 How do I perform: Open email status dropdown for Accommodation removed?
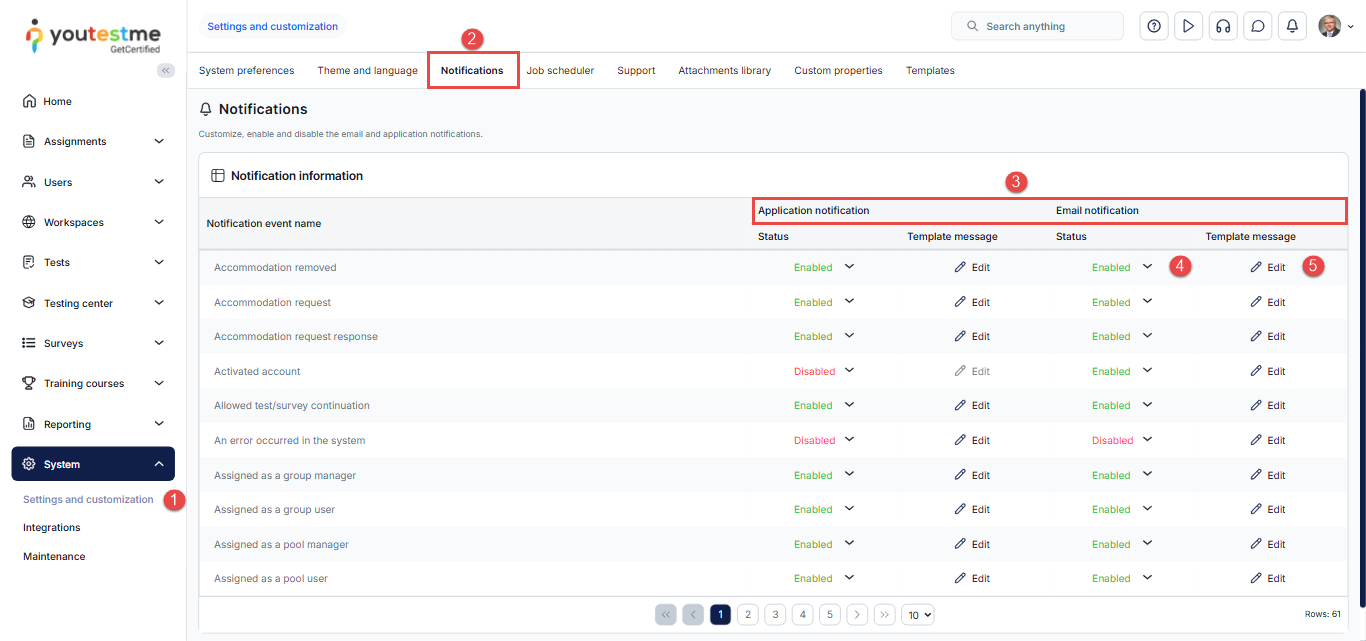pos(1147,267)
